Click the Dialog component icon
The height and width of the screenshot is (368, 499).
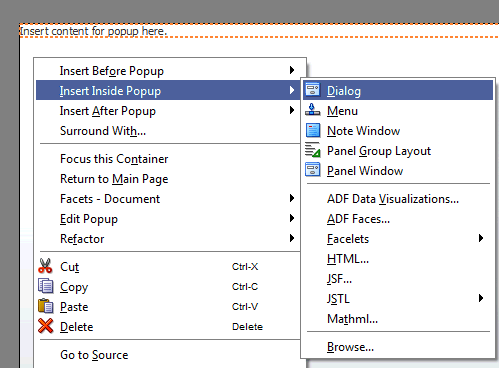pos(313,90)
